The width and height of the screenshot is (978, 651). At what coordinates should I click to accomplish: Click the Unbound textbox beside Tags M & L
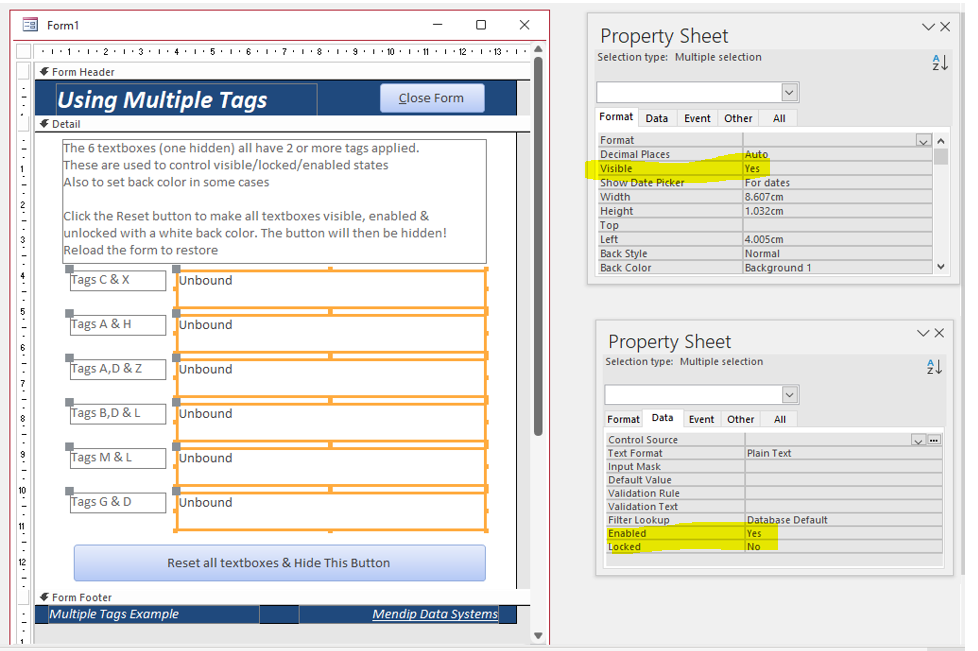pos(331,466)
